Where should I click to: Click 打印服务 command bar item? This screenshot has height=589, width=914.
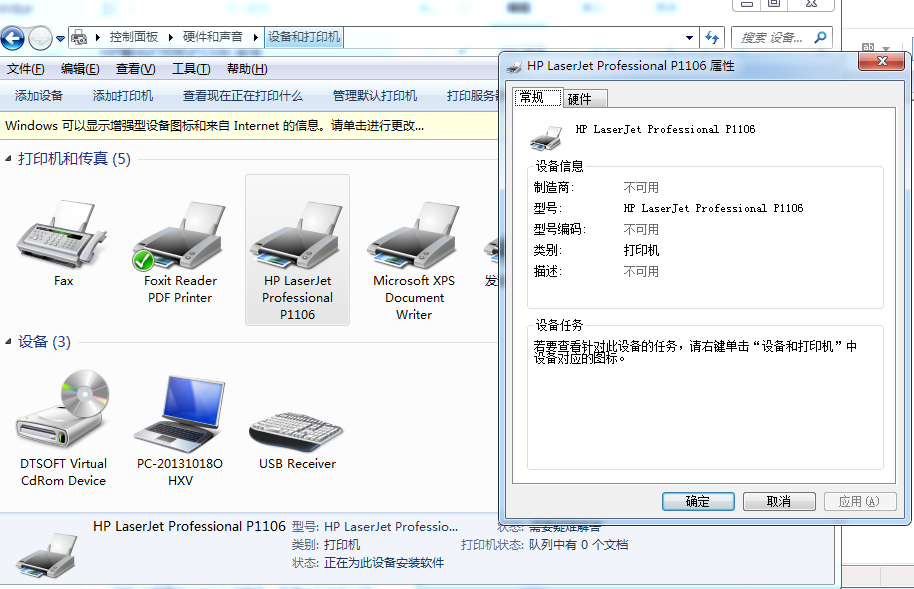472,96
